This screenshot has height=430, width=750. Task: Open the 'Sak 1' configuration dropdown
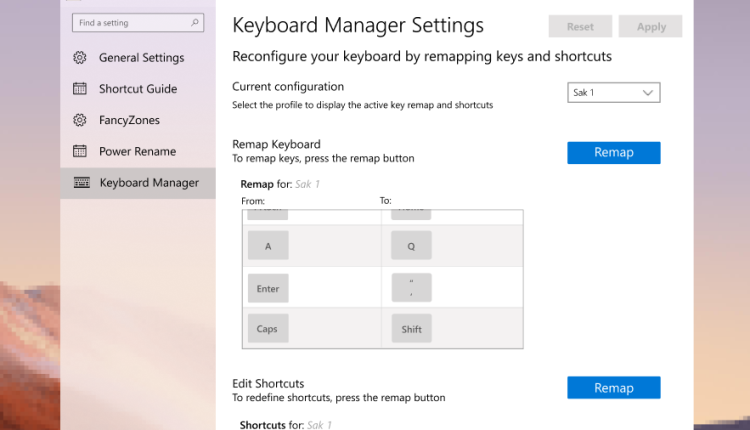(x=614, y=93)
